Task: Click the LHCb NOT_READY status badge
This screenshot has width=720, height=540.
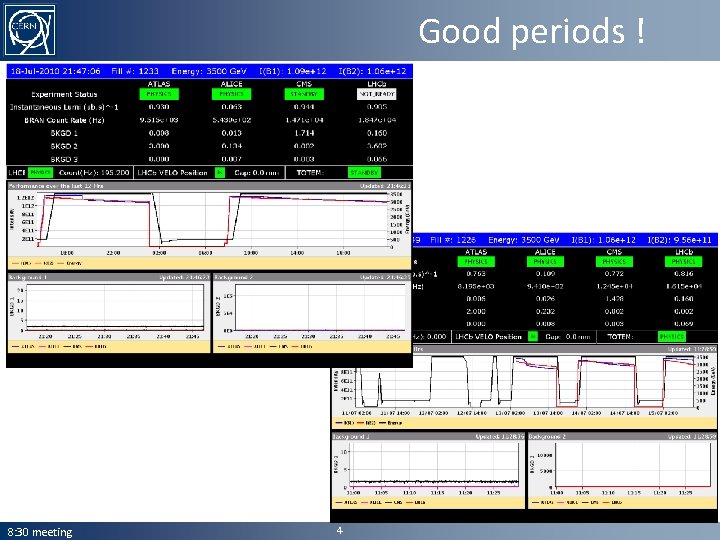Action: point(377,94)
